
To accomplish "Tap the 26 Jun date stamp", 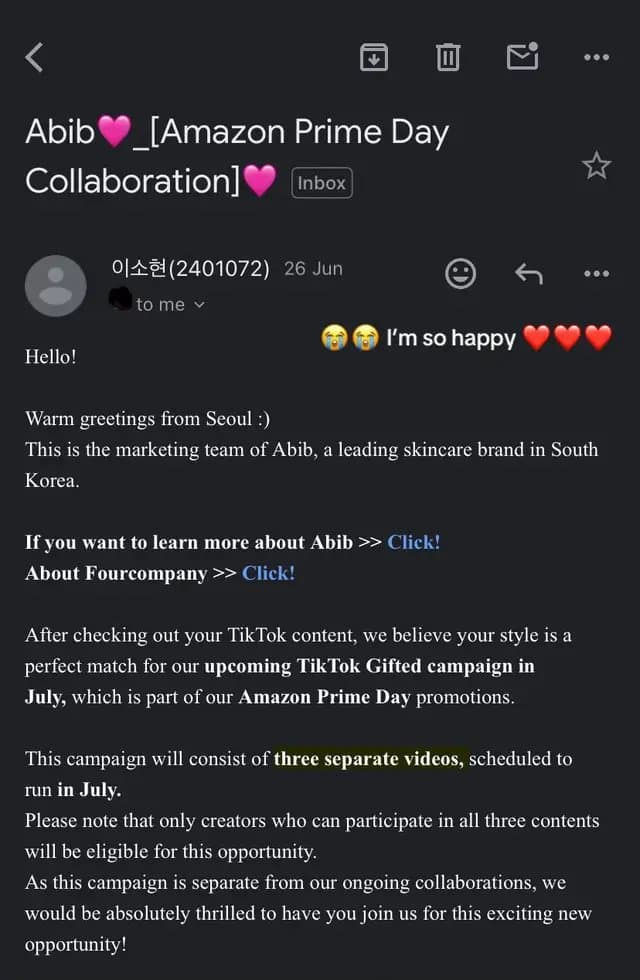I will [x=313, y=269].
